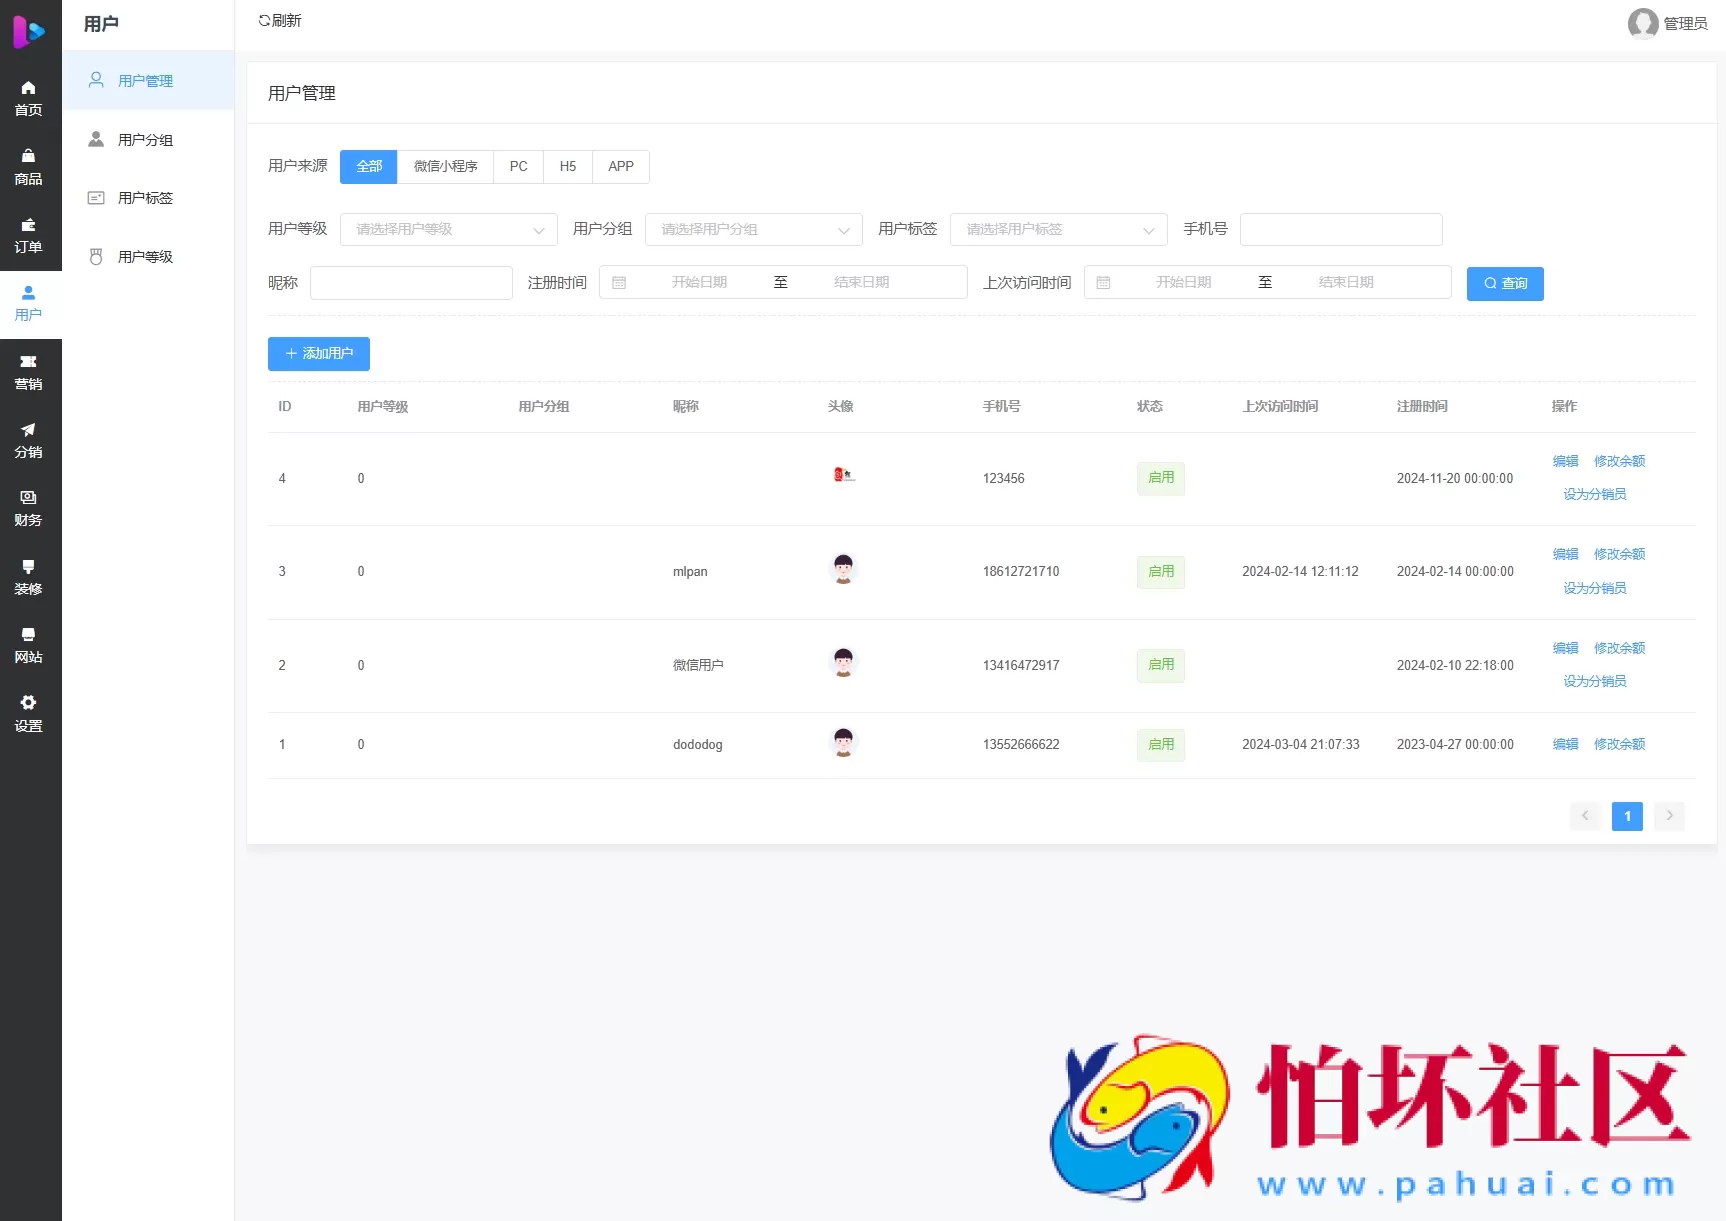The width and height of the screenshot is (1726, 1221).
Task: Click the administrator avatar icon
Action: [x=1642, y=23]
